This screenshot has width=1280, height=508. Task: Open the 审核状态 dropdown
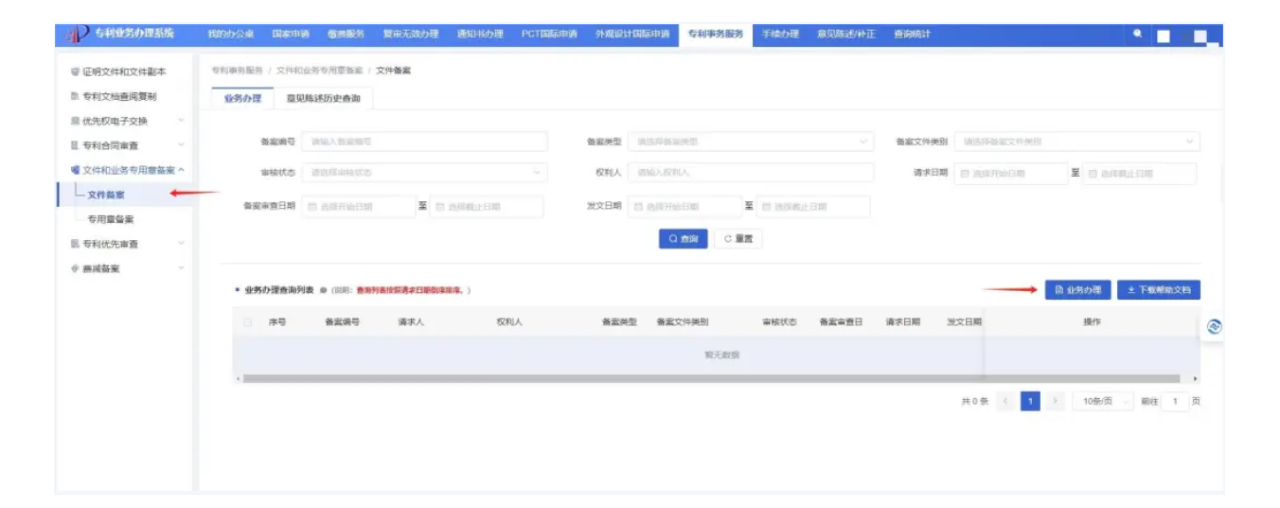tap(424, 173)
